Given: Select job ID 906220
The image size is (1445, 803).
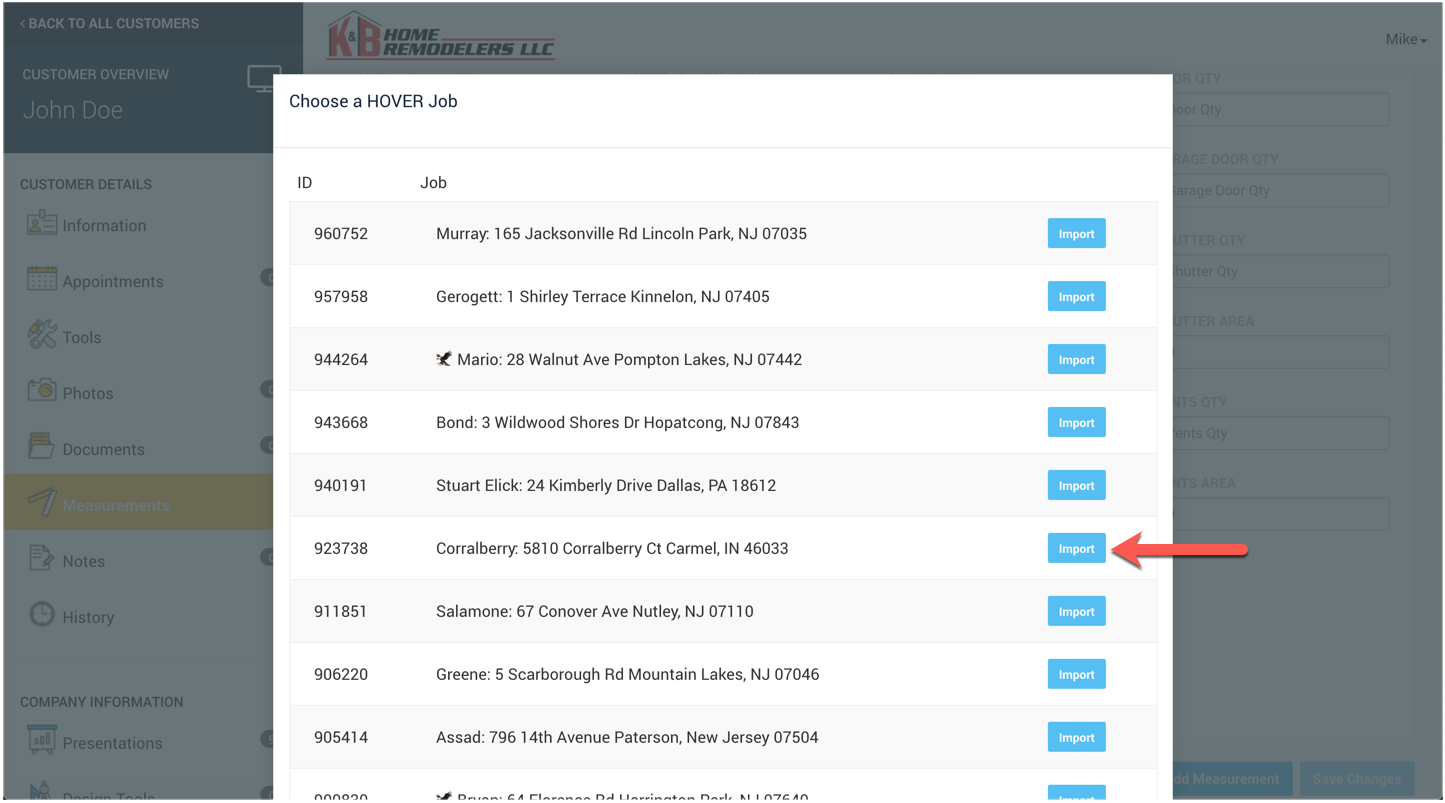Looking at the screenshot, I should point(341,675).
